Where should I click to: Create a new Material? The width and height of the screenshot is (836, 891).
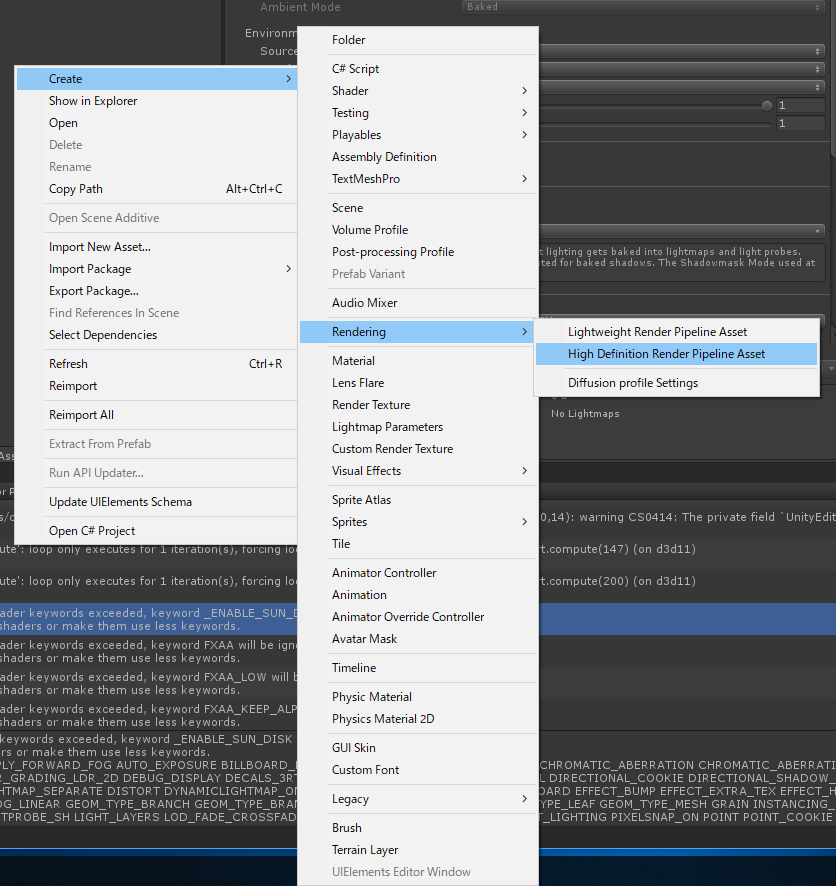418,361
